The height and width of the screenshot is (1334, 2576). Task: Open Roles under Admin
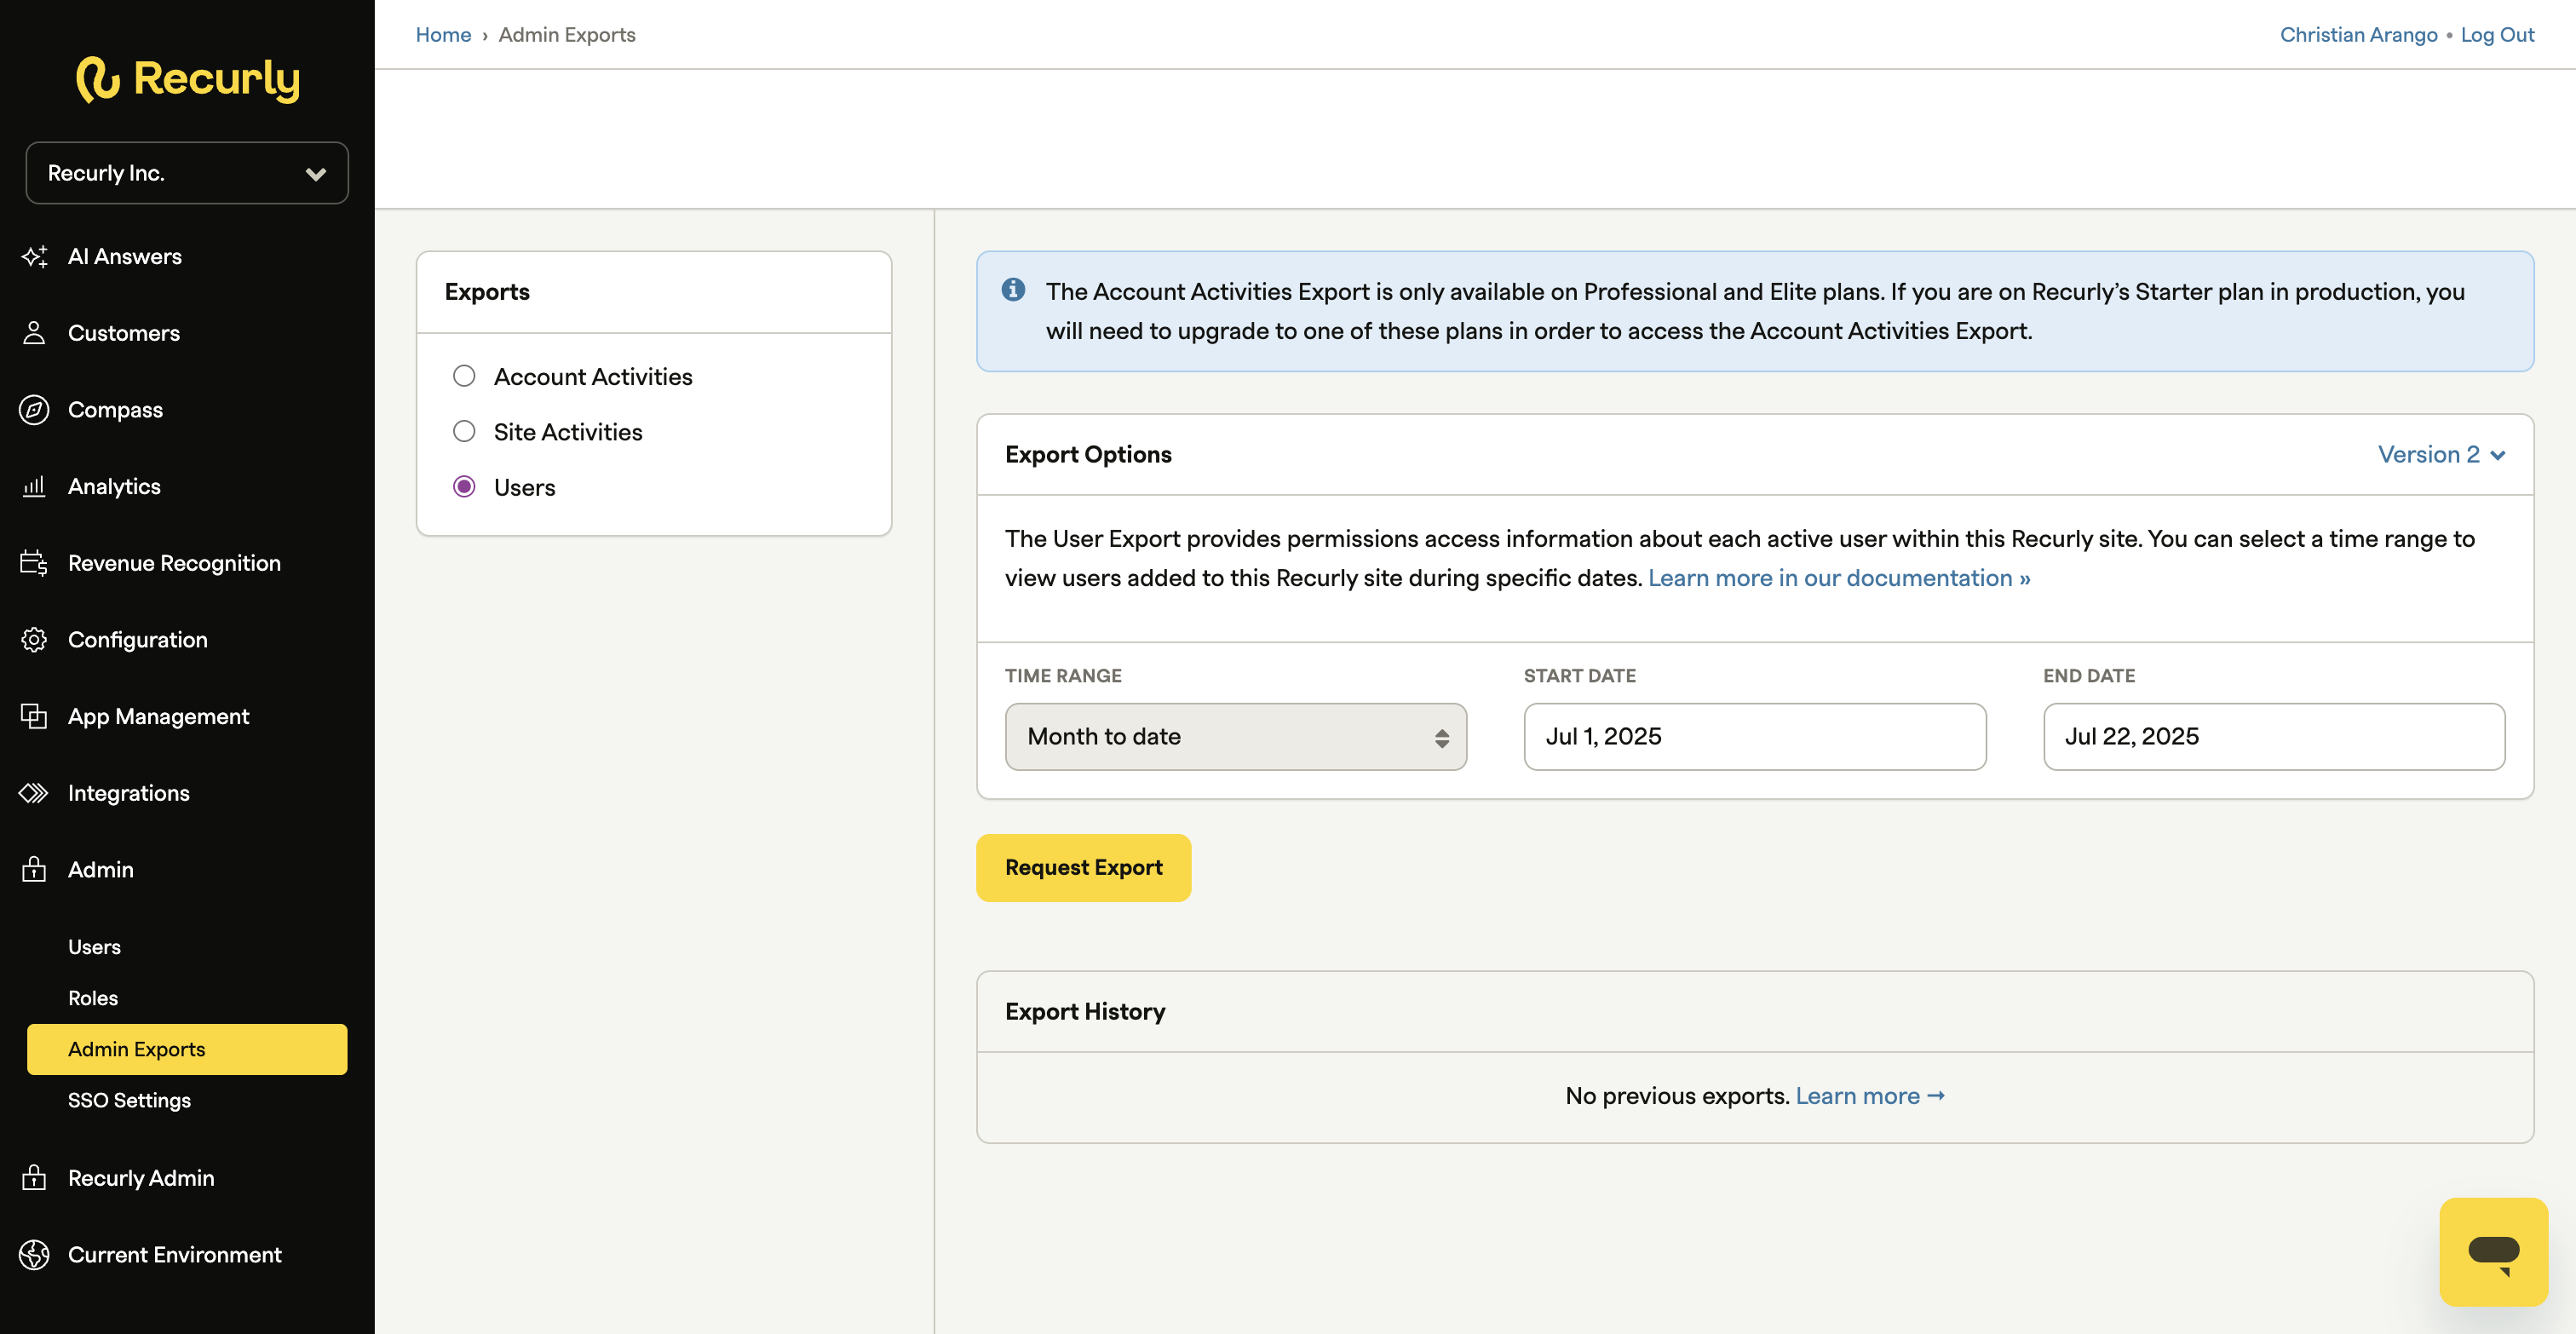coord(93,998)
